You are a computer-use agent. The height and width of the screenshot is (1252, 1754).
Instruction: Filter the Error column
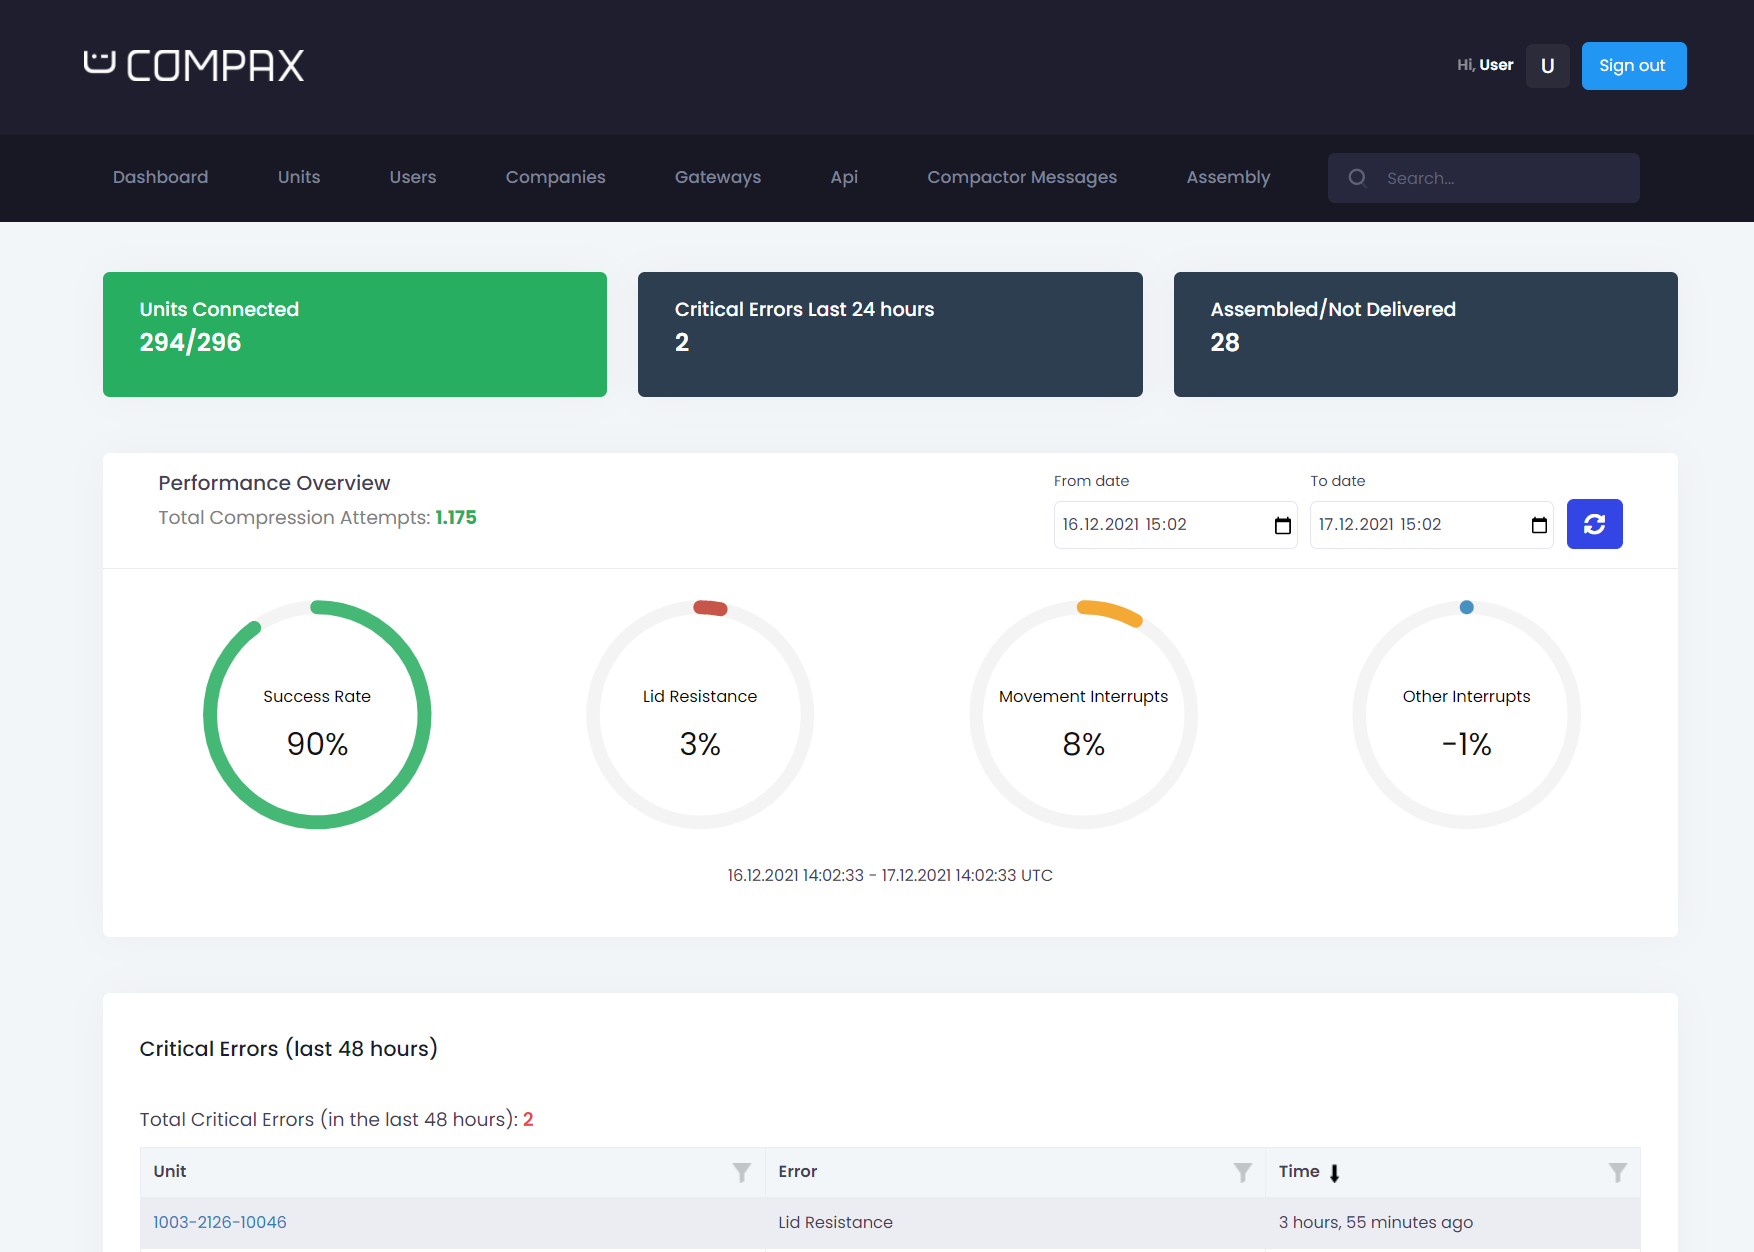1242,1172
